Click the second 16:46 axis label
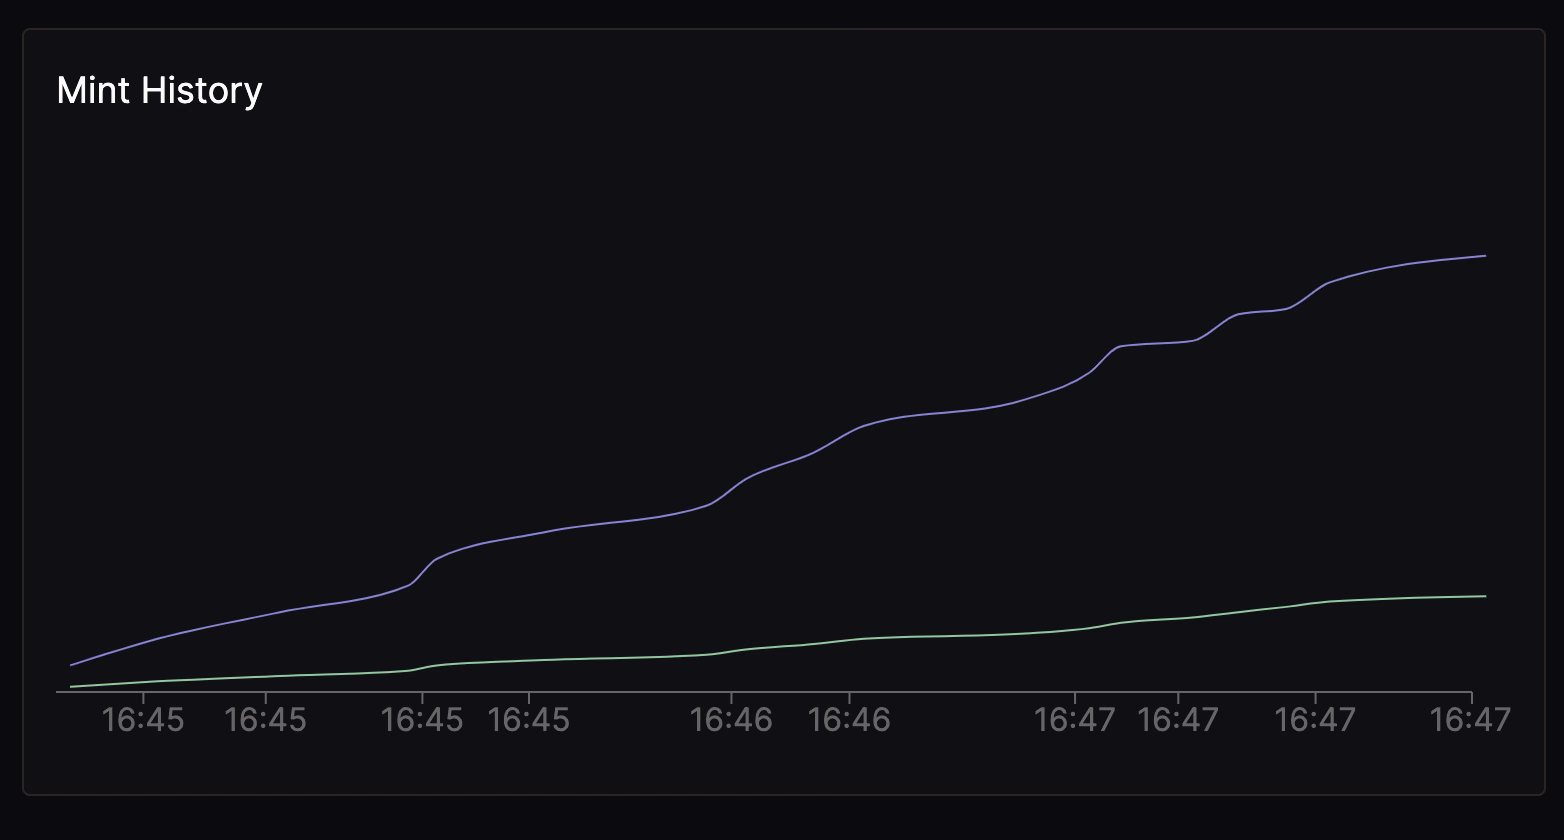 coord(849,719)
